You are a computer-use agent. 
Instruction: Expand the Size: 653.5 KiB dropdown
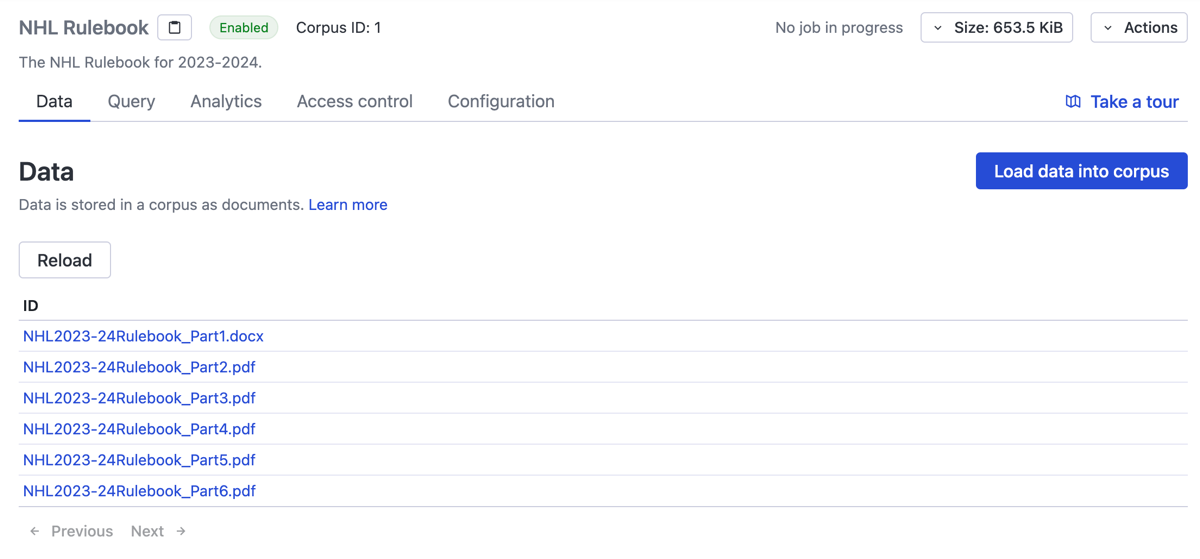[x=996, y=28]
